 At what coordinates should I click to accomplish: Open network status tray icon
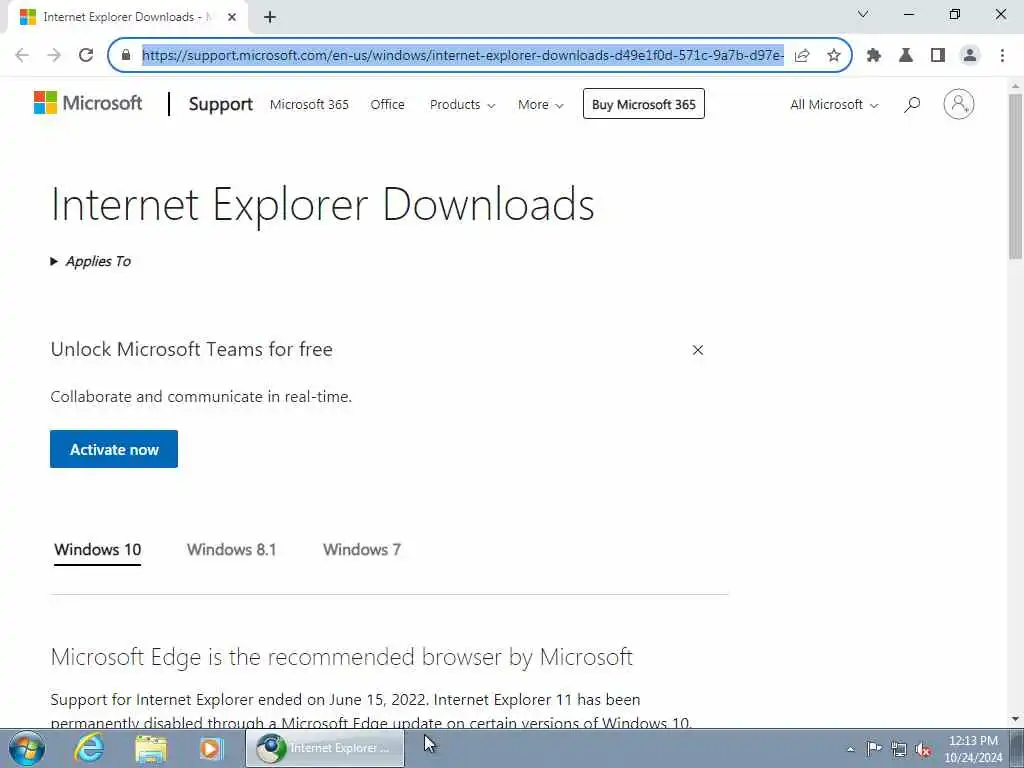click(899, 749)
